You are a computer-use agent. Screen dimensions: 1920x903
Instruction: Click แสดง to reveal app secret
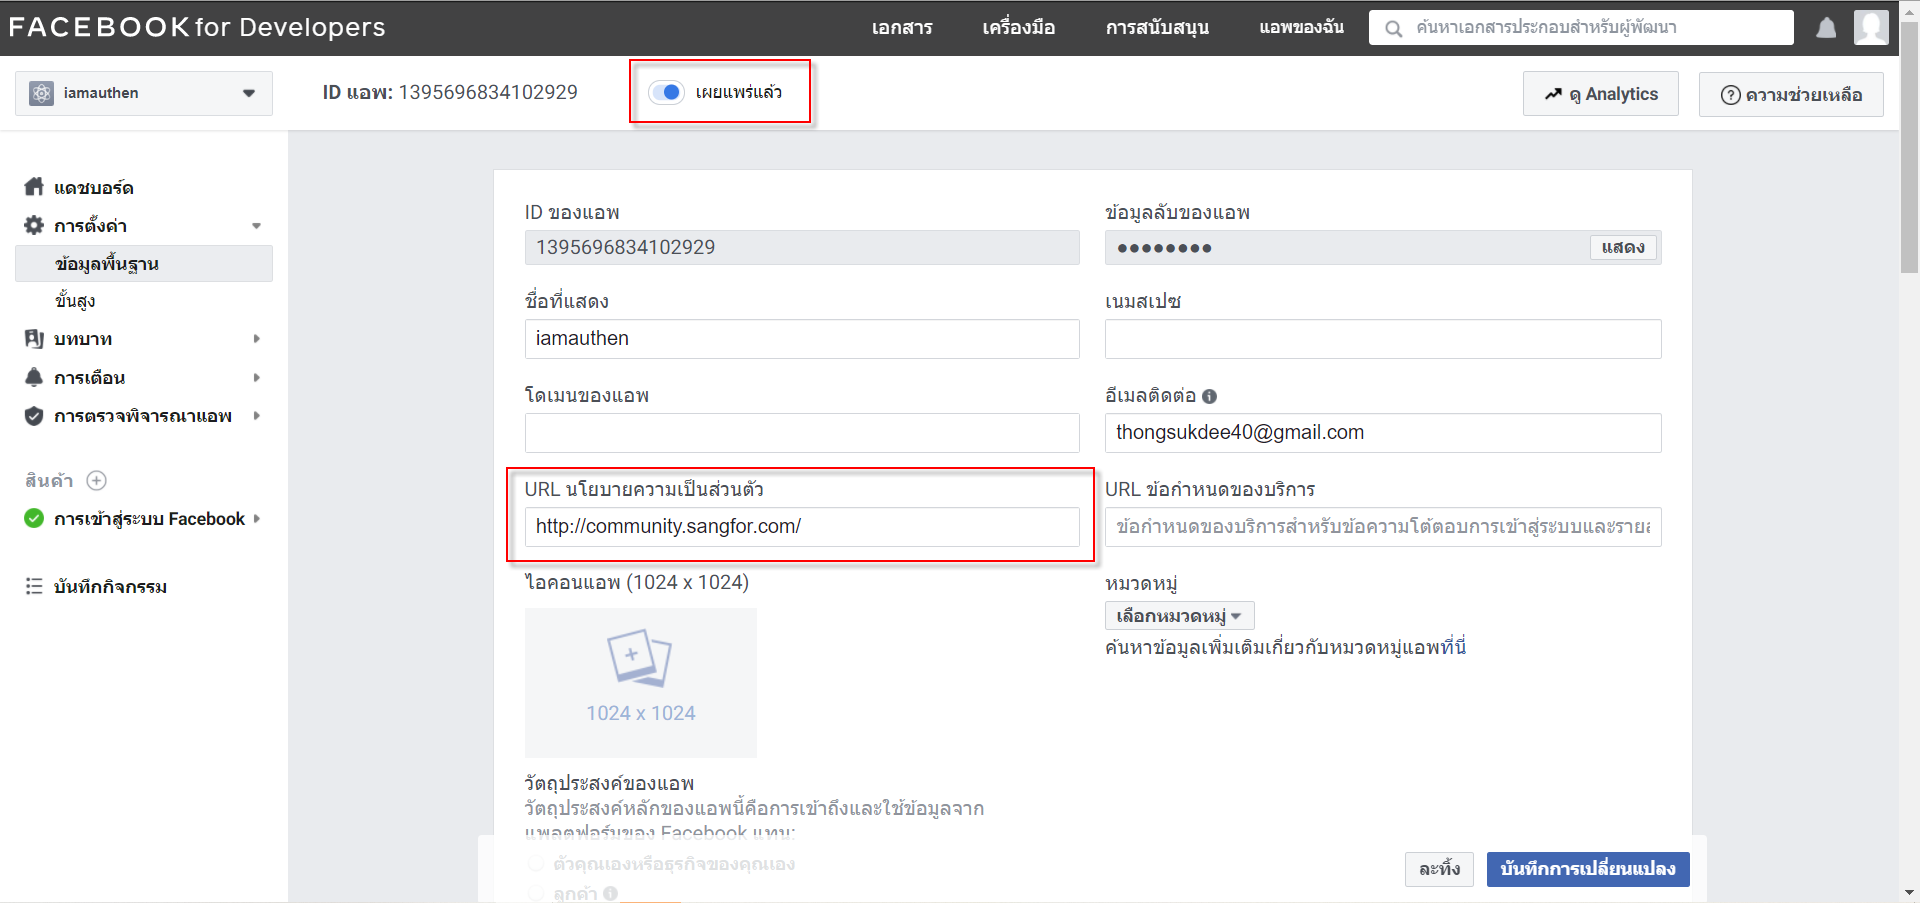pos(1623,247)
